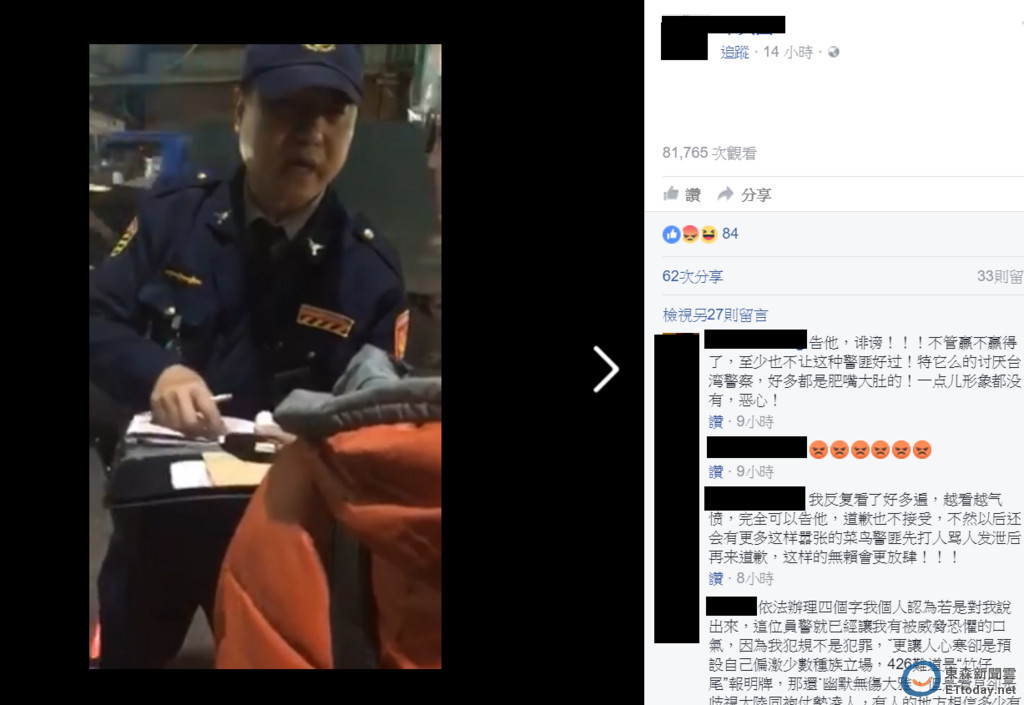Screen dimensions: 1024x705
Task: Click the police officer video frame
Action: coord(265,356)
